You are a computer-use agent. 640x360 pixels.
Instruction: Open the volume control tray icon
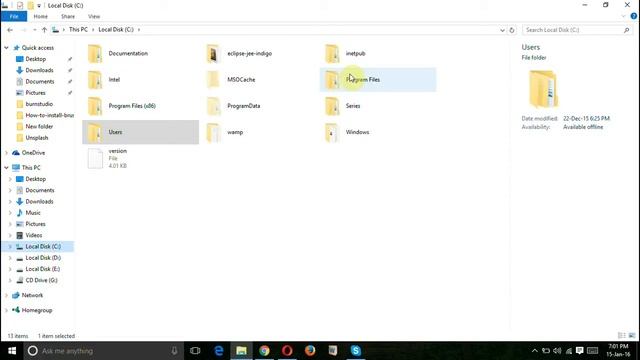[557, 351]
